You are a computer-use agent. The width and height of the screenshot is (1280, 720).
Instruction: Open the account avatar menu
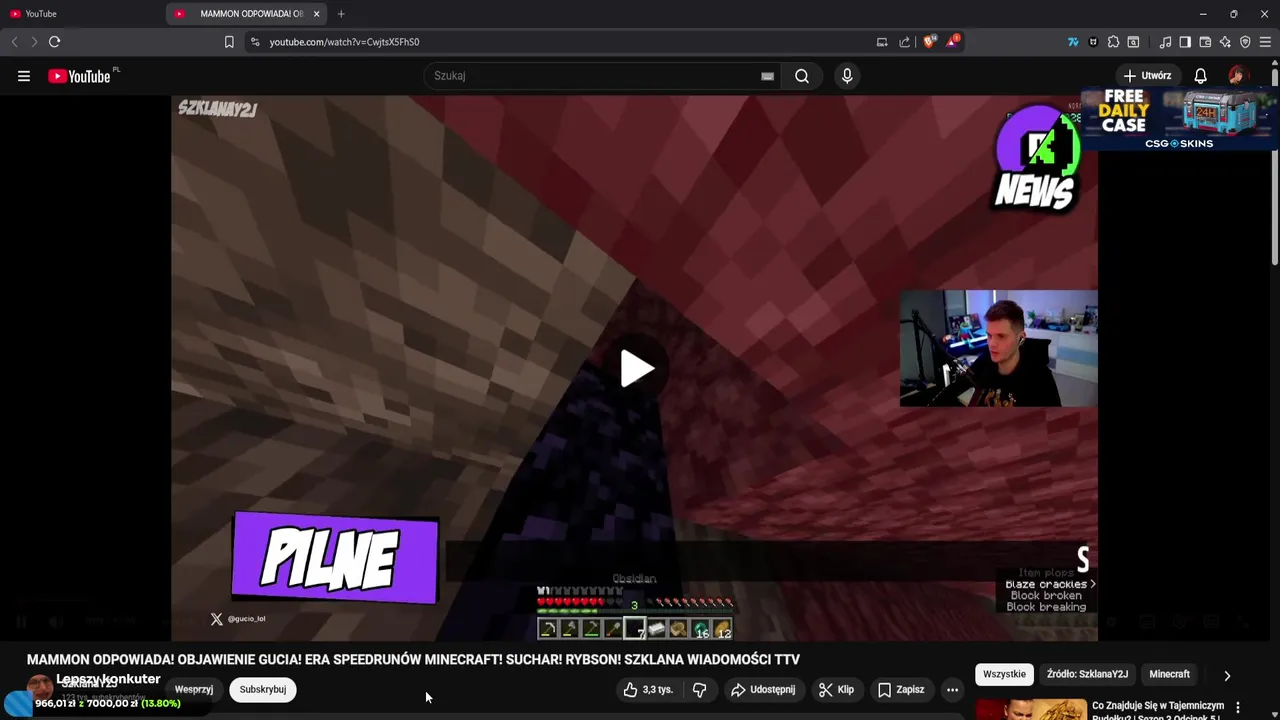coord(1237,76)
